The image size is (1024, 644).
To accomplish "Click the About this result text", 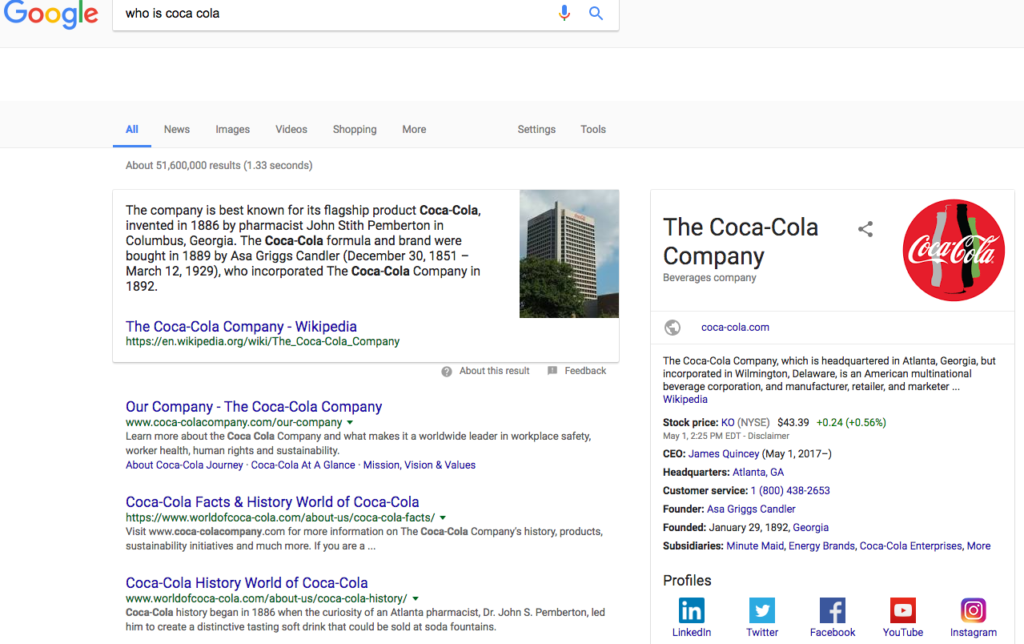I will tap(494, 371).
